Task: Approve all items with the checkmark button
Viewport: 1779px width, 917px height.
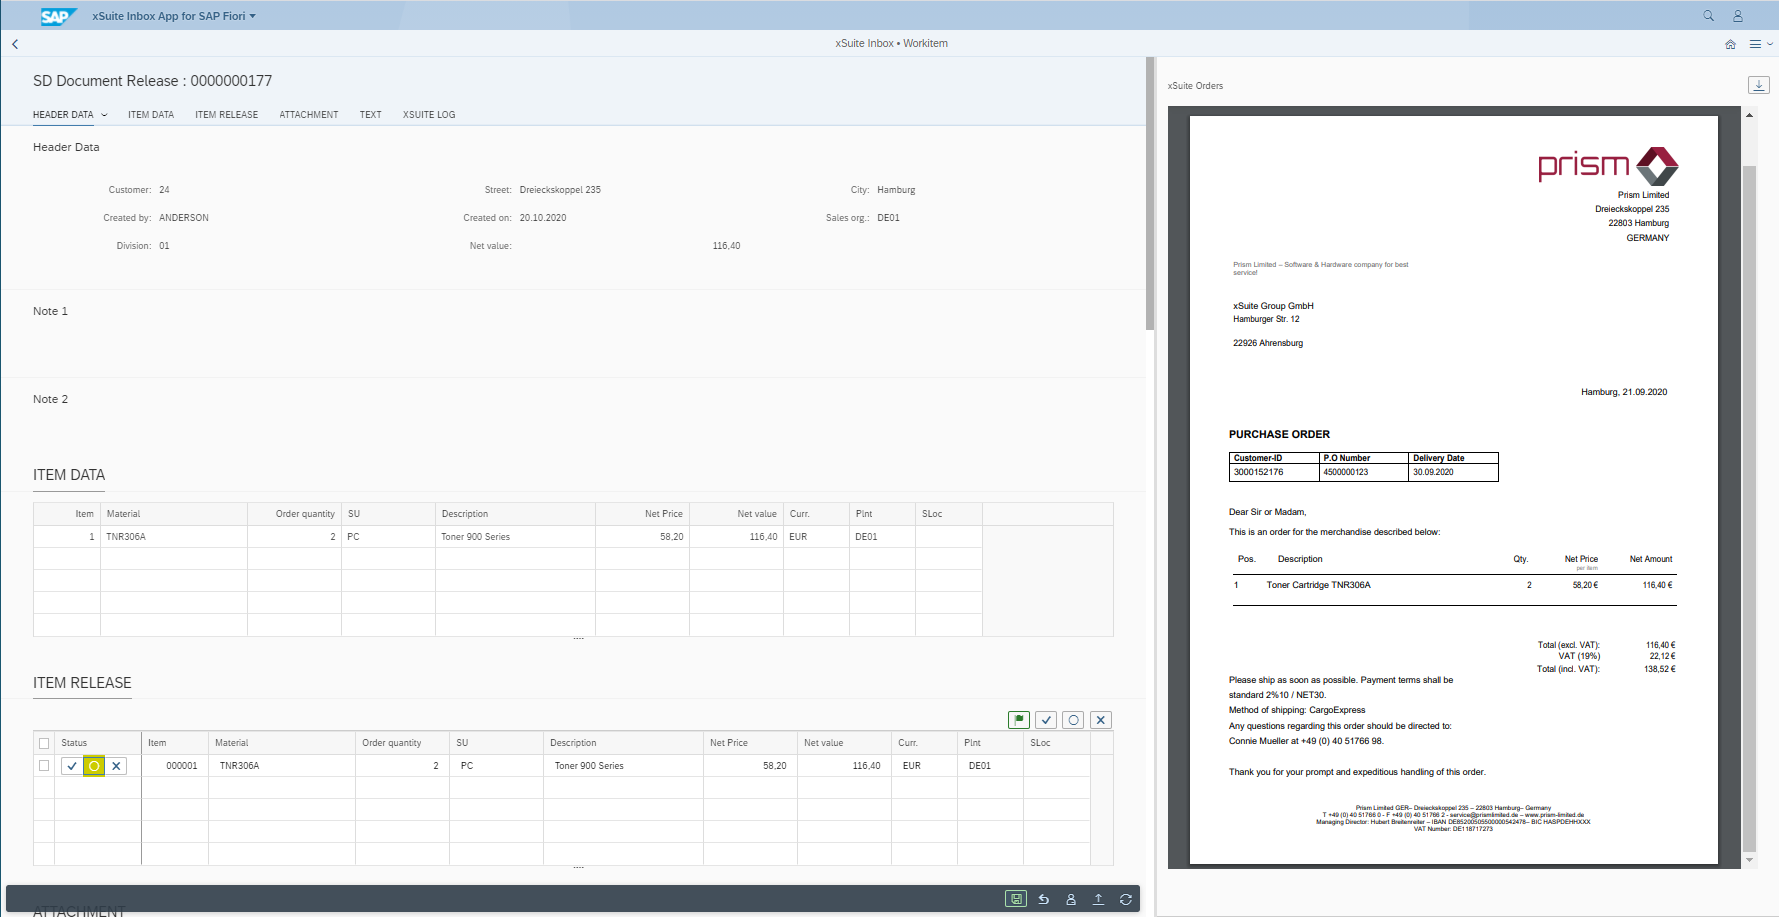Action: tap(1046, 720)
